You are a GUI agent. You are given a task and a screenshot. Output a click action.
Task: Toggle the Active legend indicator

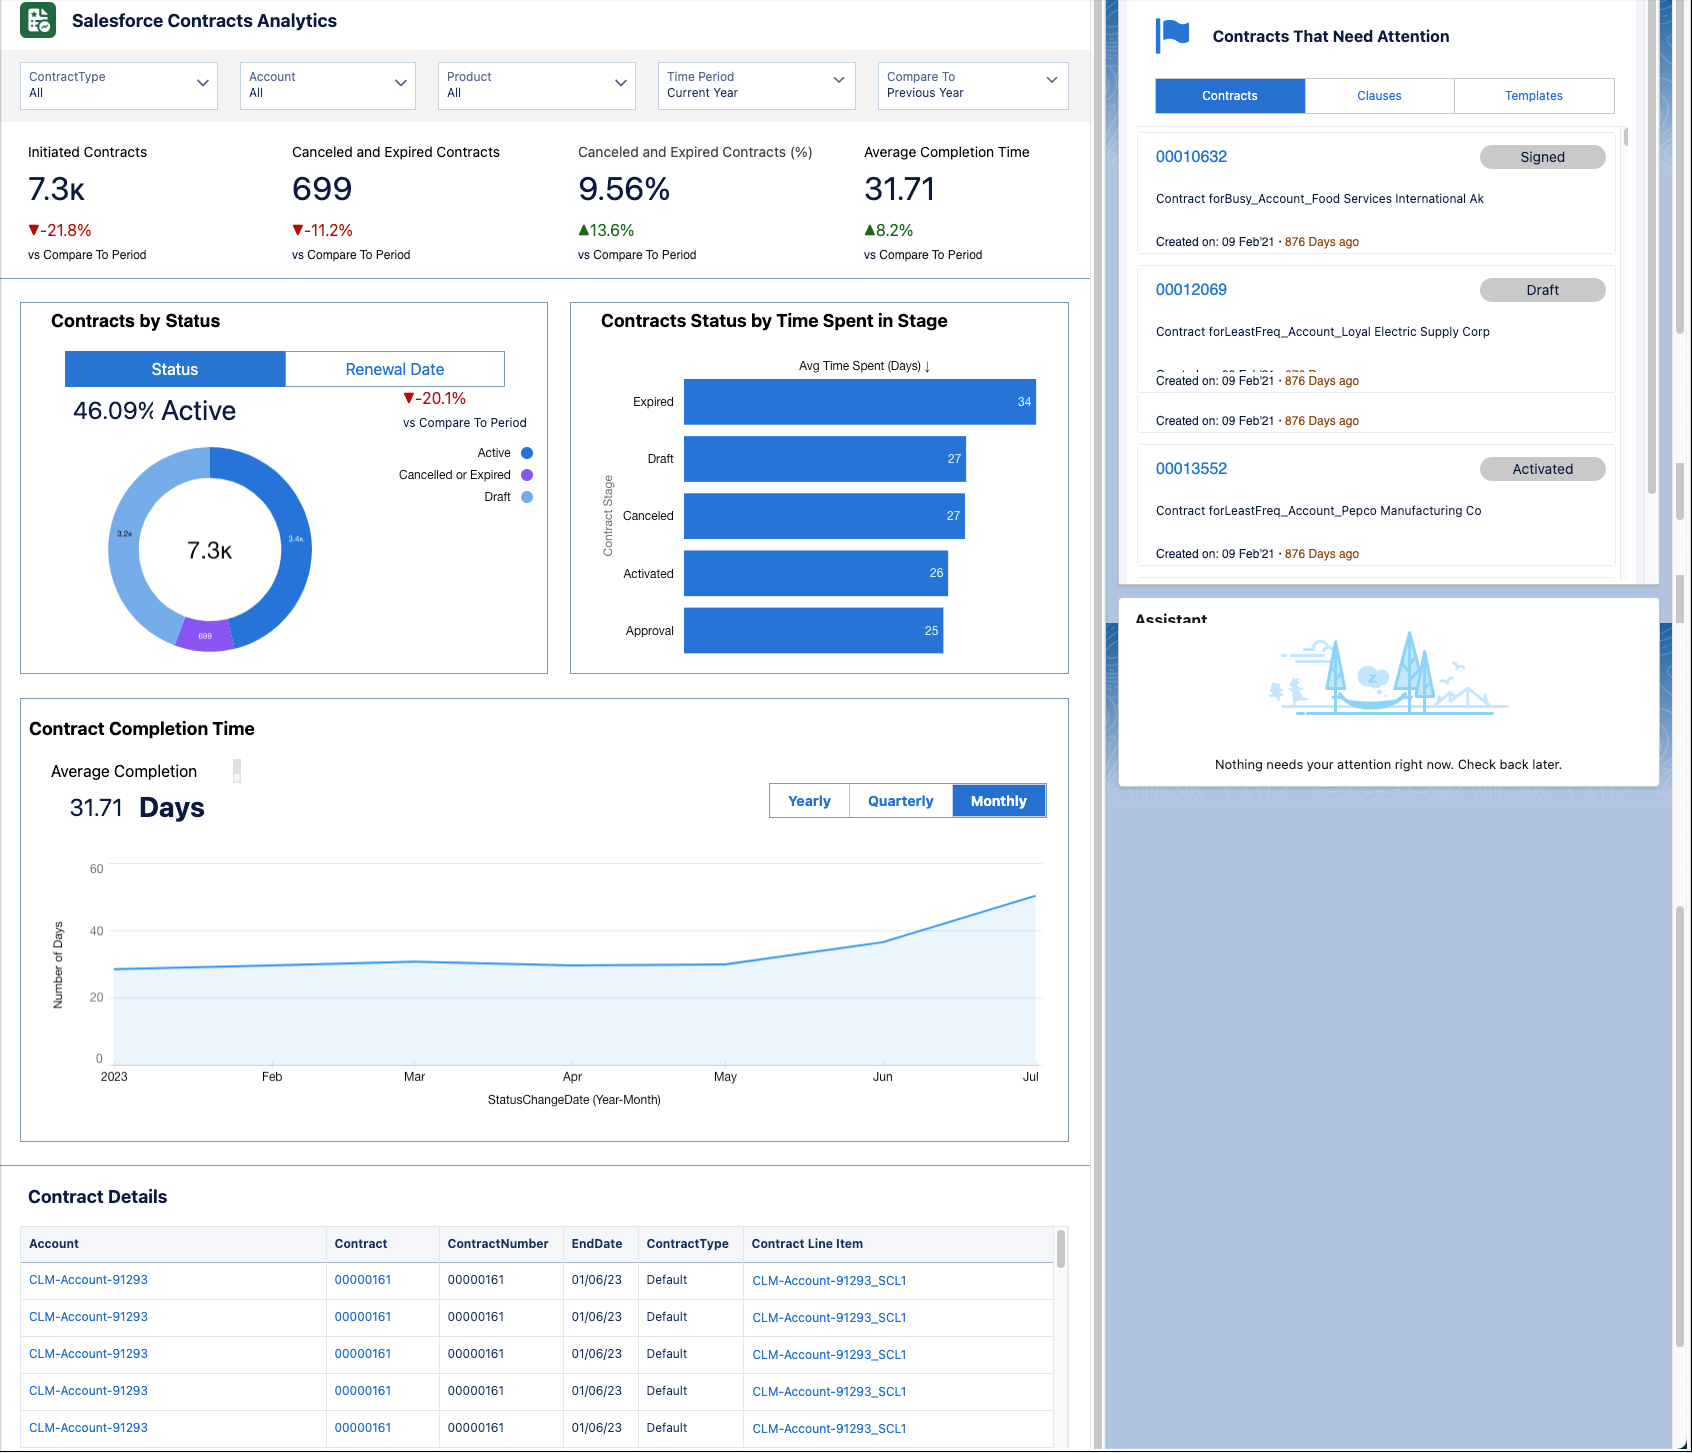pos(526,452)
